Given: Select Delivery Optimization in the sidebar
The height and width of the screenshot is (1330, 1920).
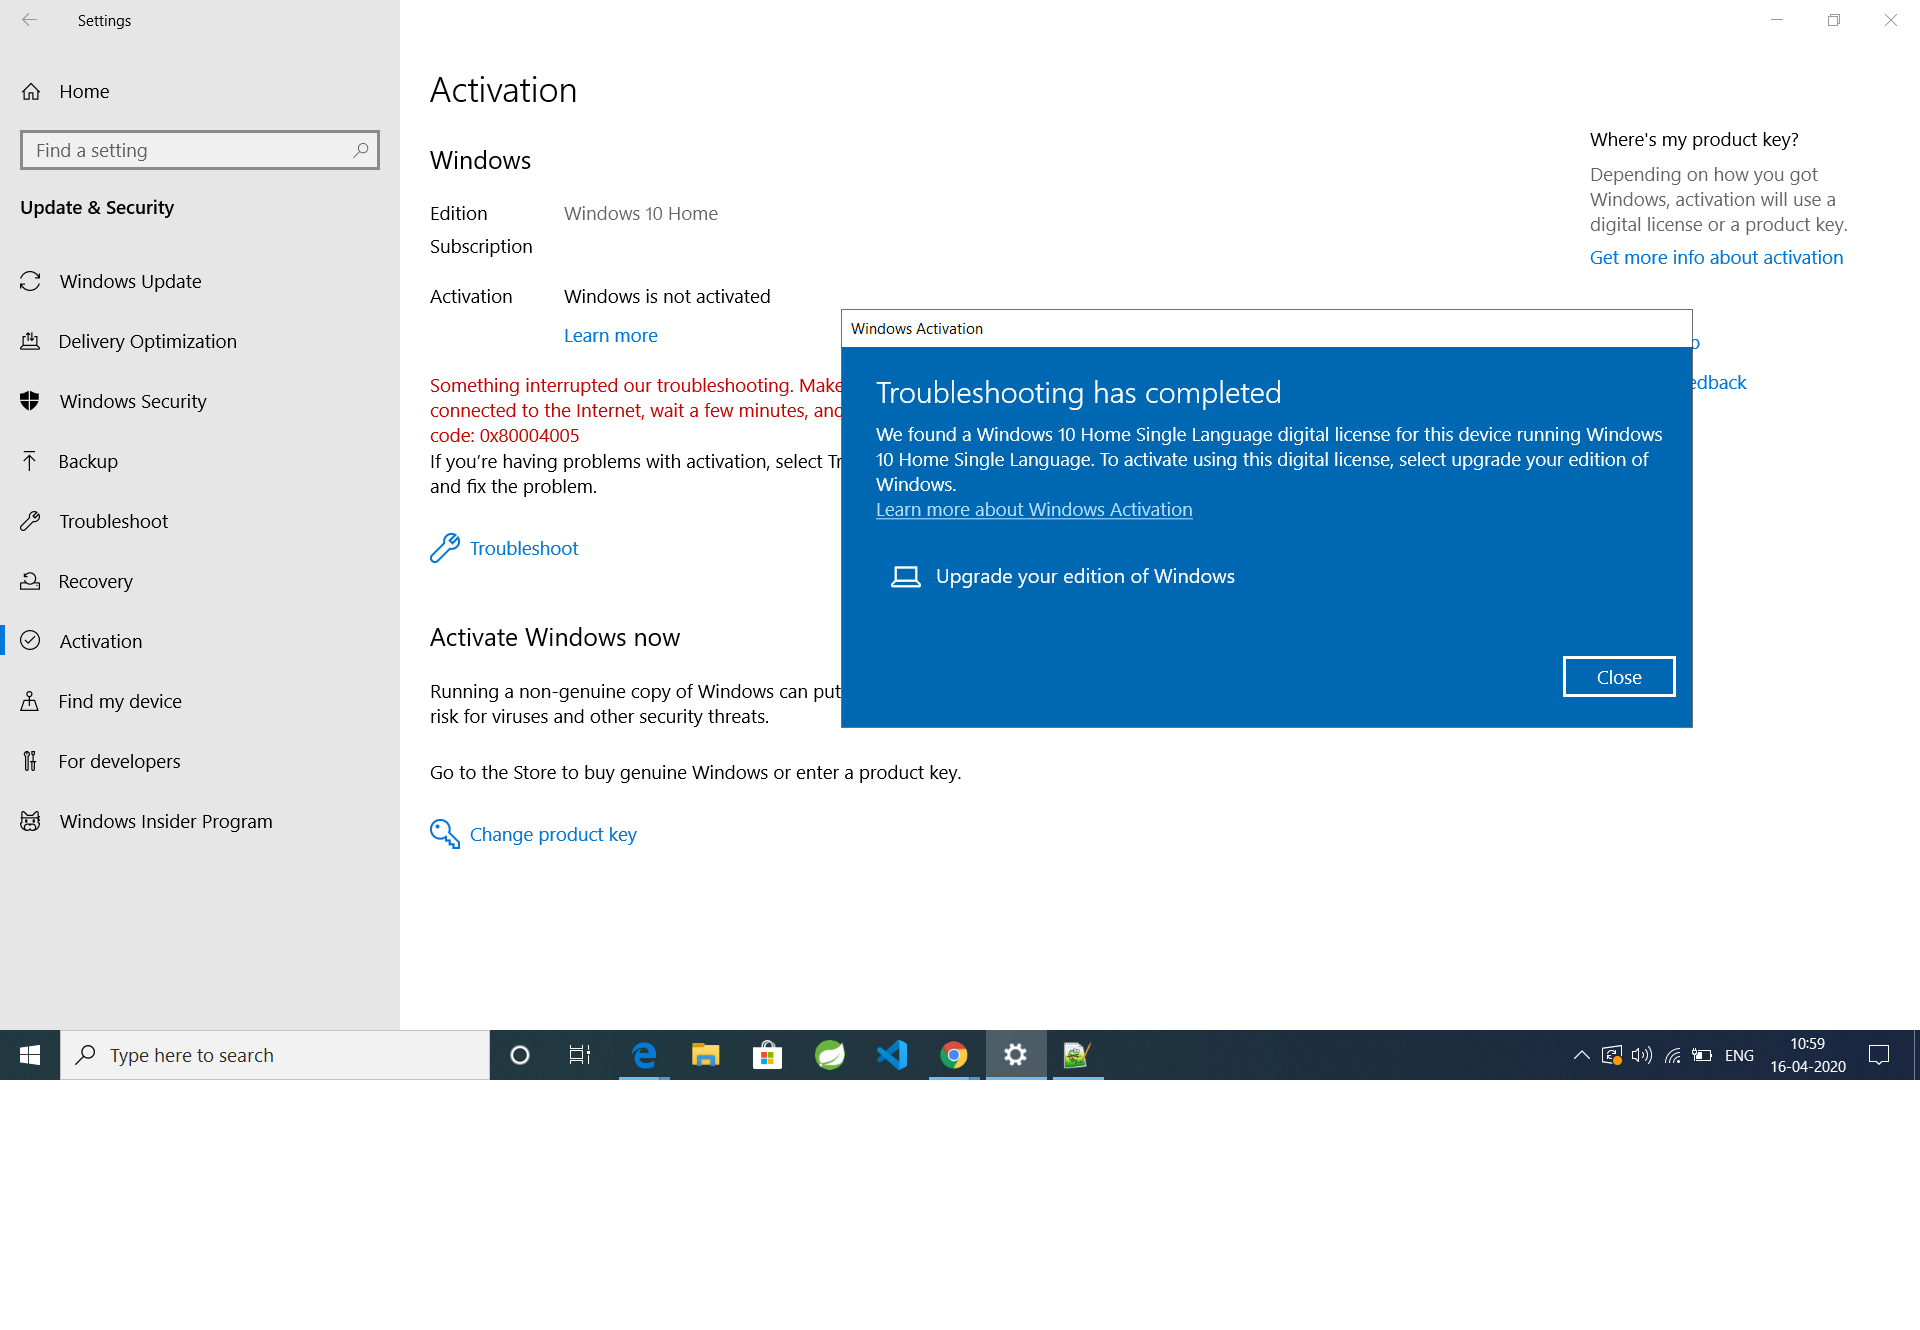Looking at the screenshot, I should click(x=200, y=341).
